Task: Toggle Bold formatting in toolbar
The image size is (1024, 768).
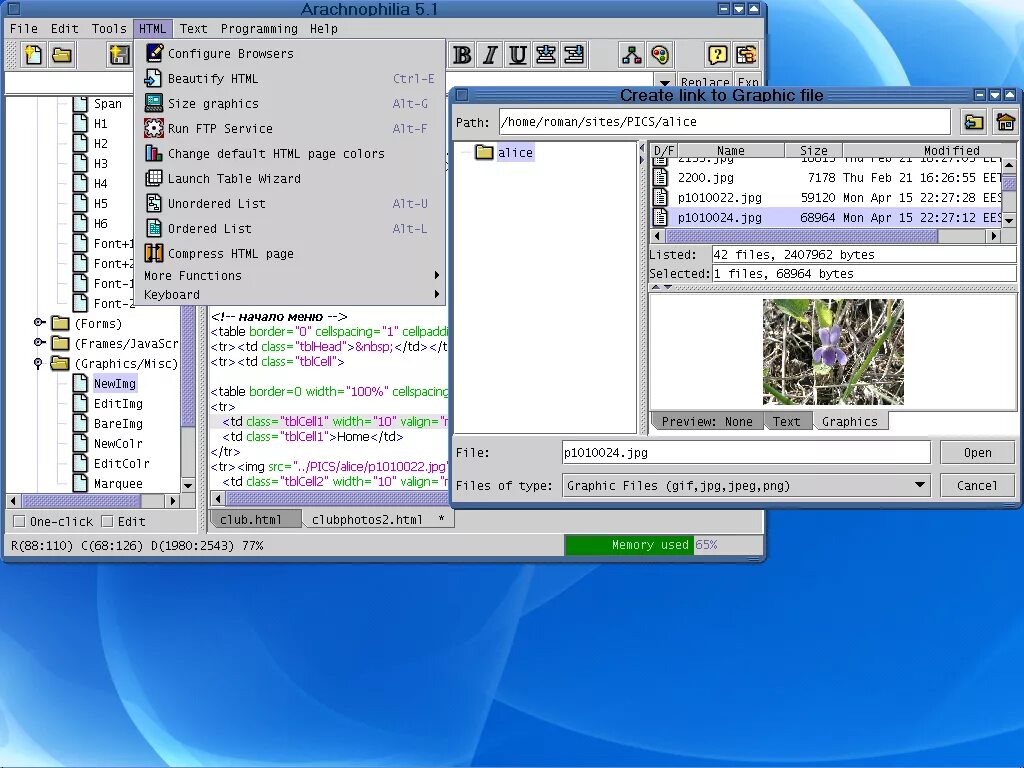Action: [462, 55]
